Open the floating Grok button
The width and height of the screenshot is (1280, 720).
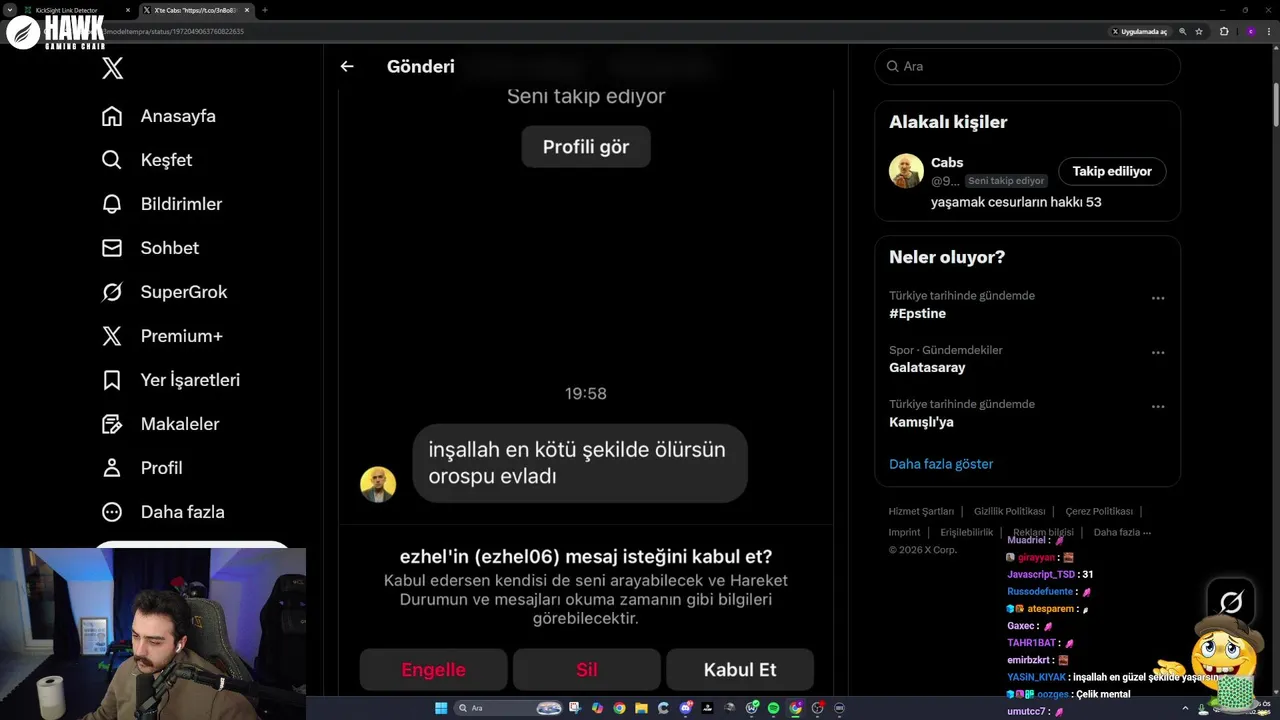tap(1231, 602)
